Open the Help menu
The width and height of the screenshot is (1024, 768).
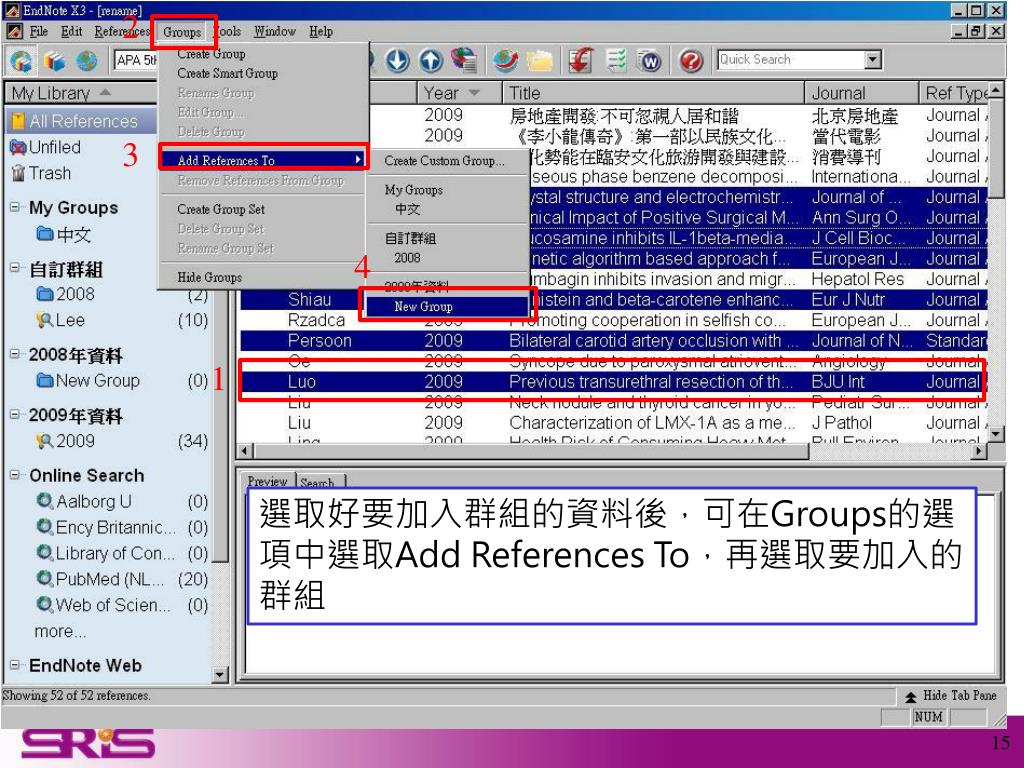321,31
